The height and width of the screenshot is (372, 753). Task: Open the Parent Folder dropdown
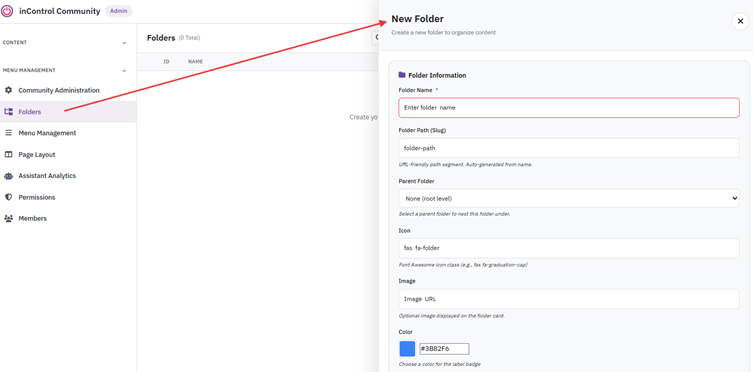point(569,198)
